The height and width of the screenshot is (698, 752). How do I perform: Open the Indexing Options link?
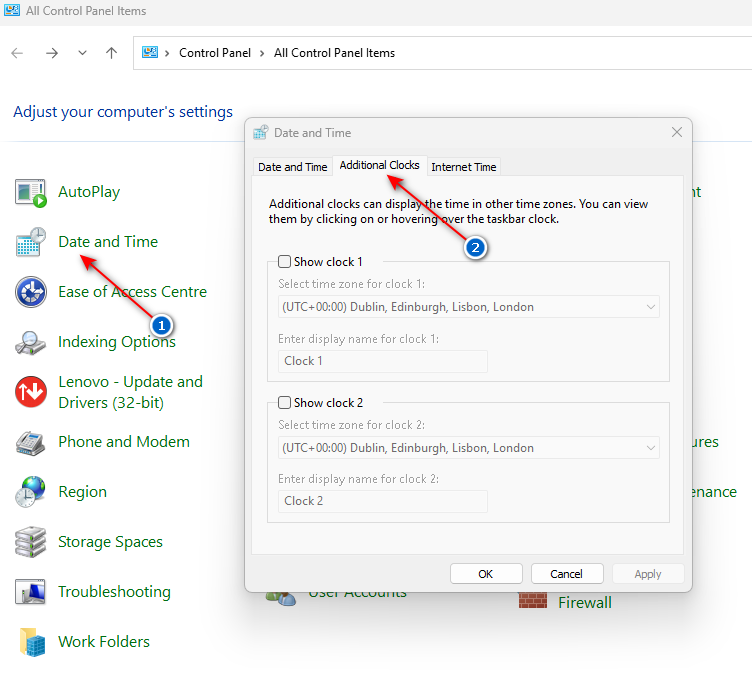[x=117, y=342]
